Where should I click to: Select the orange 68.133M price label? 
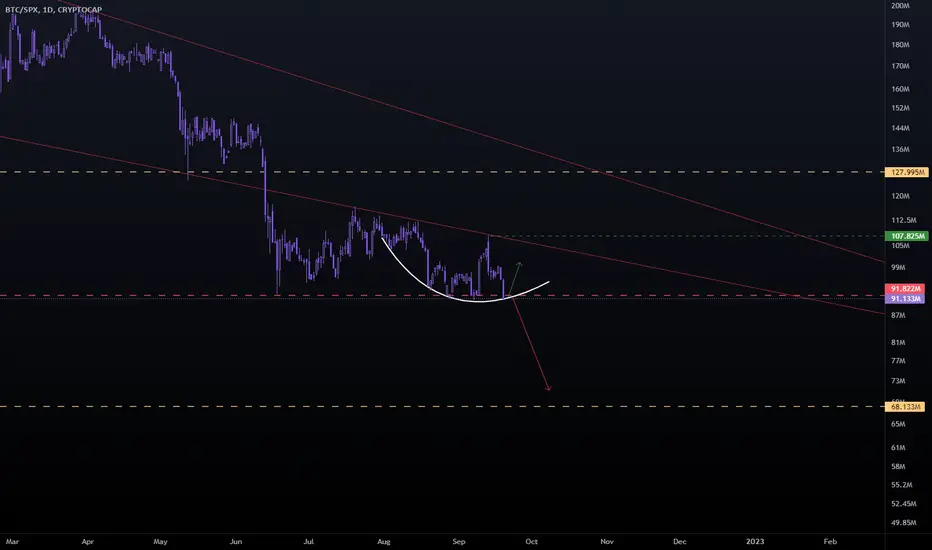[x=905, y=407]
